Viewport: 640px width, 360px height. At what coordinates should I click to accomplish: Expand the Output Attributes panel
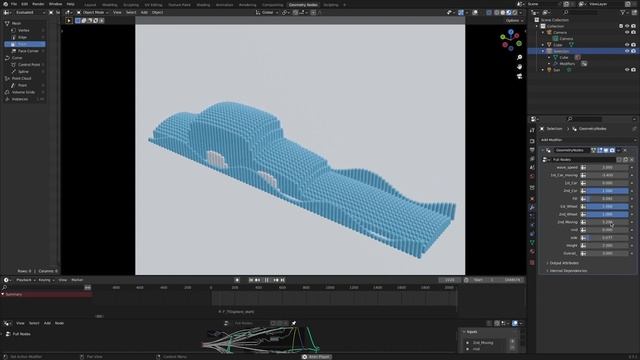click(x=564, y=263)
